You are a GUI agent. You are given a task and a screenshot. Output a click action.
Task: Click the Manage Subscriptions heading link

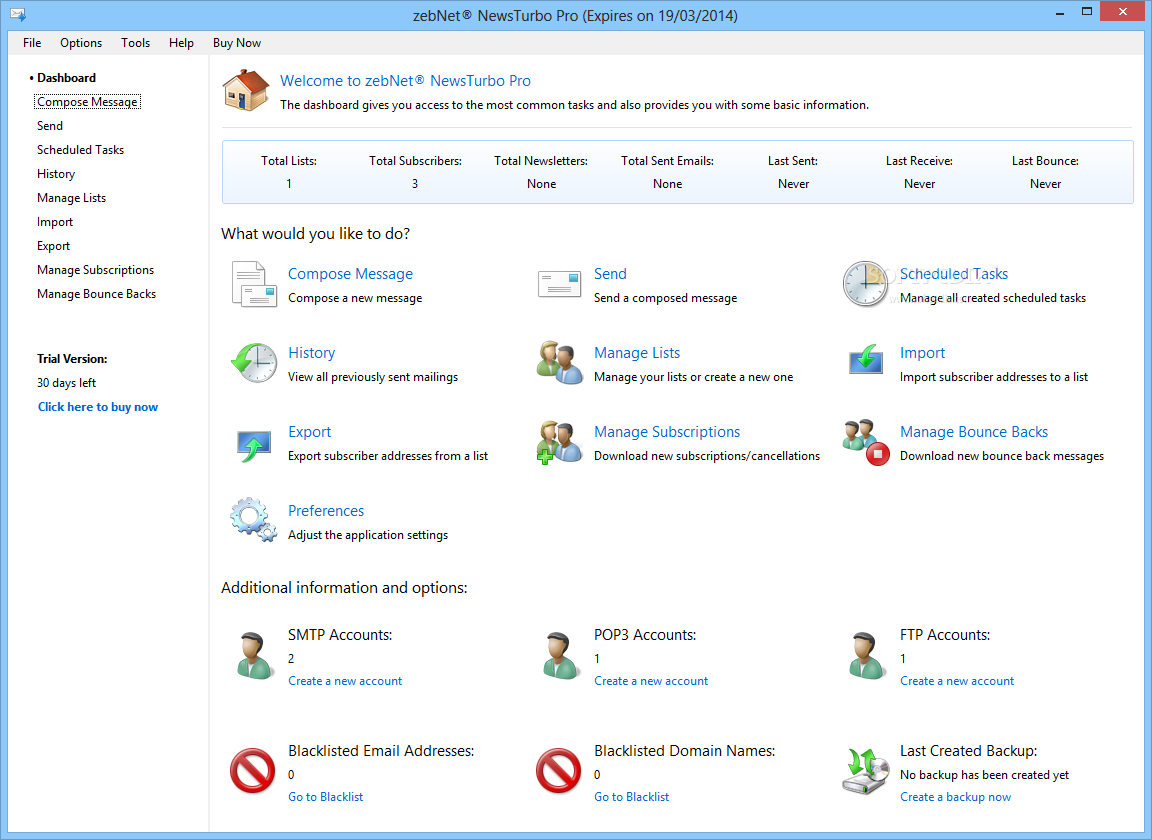pos(667,432)
